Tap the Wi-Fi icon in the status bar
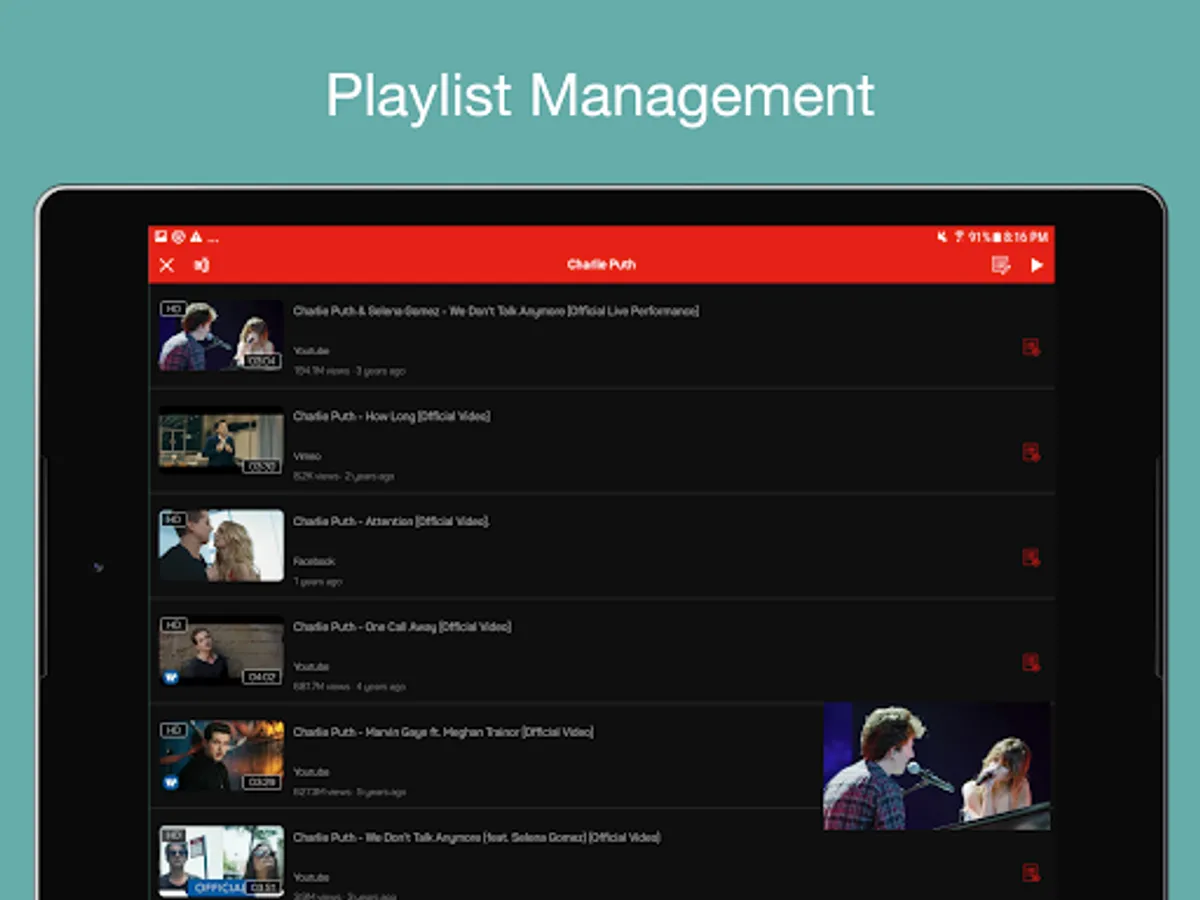Viewport: 1200px width, 900px height. [958, 237]
